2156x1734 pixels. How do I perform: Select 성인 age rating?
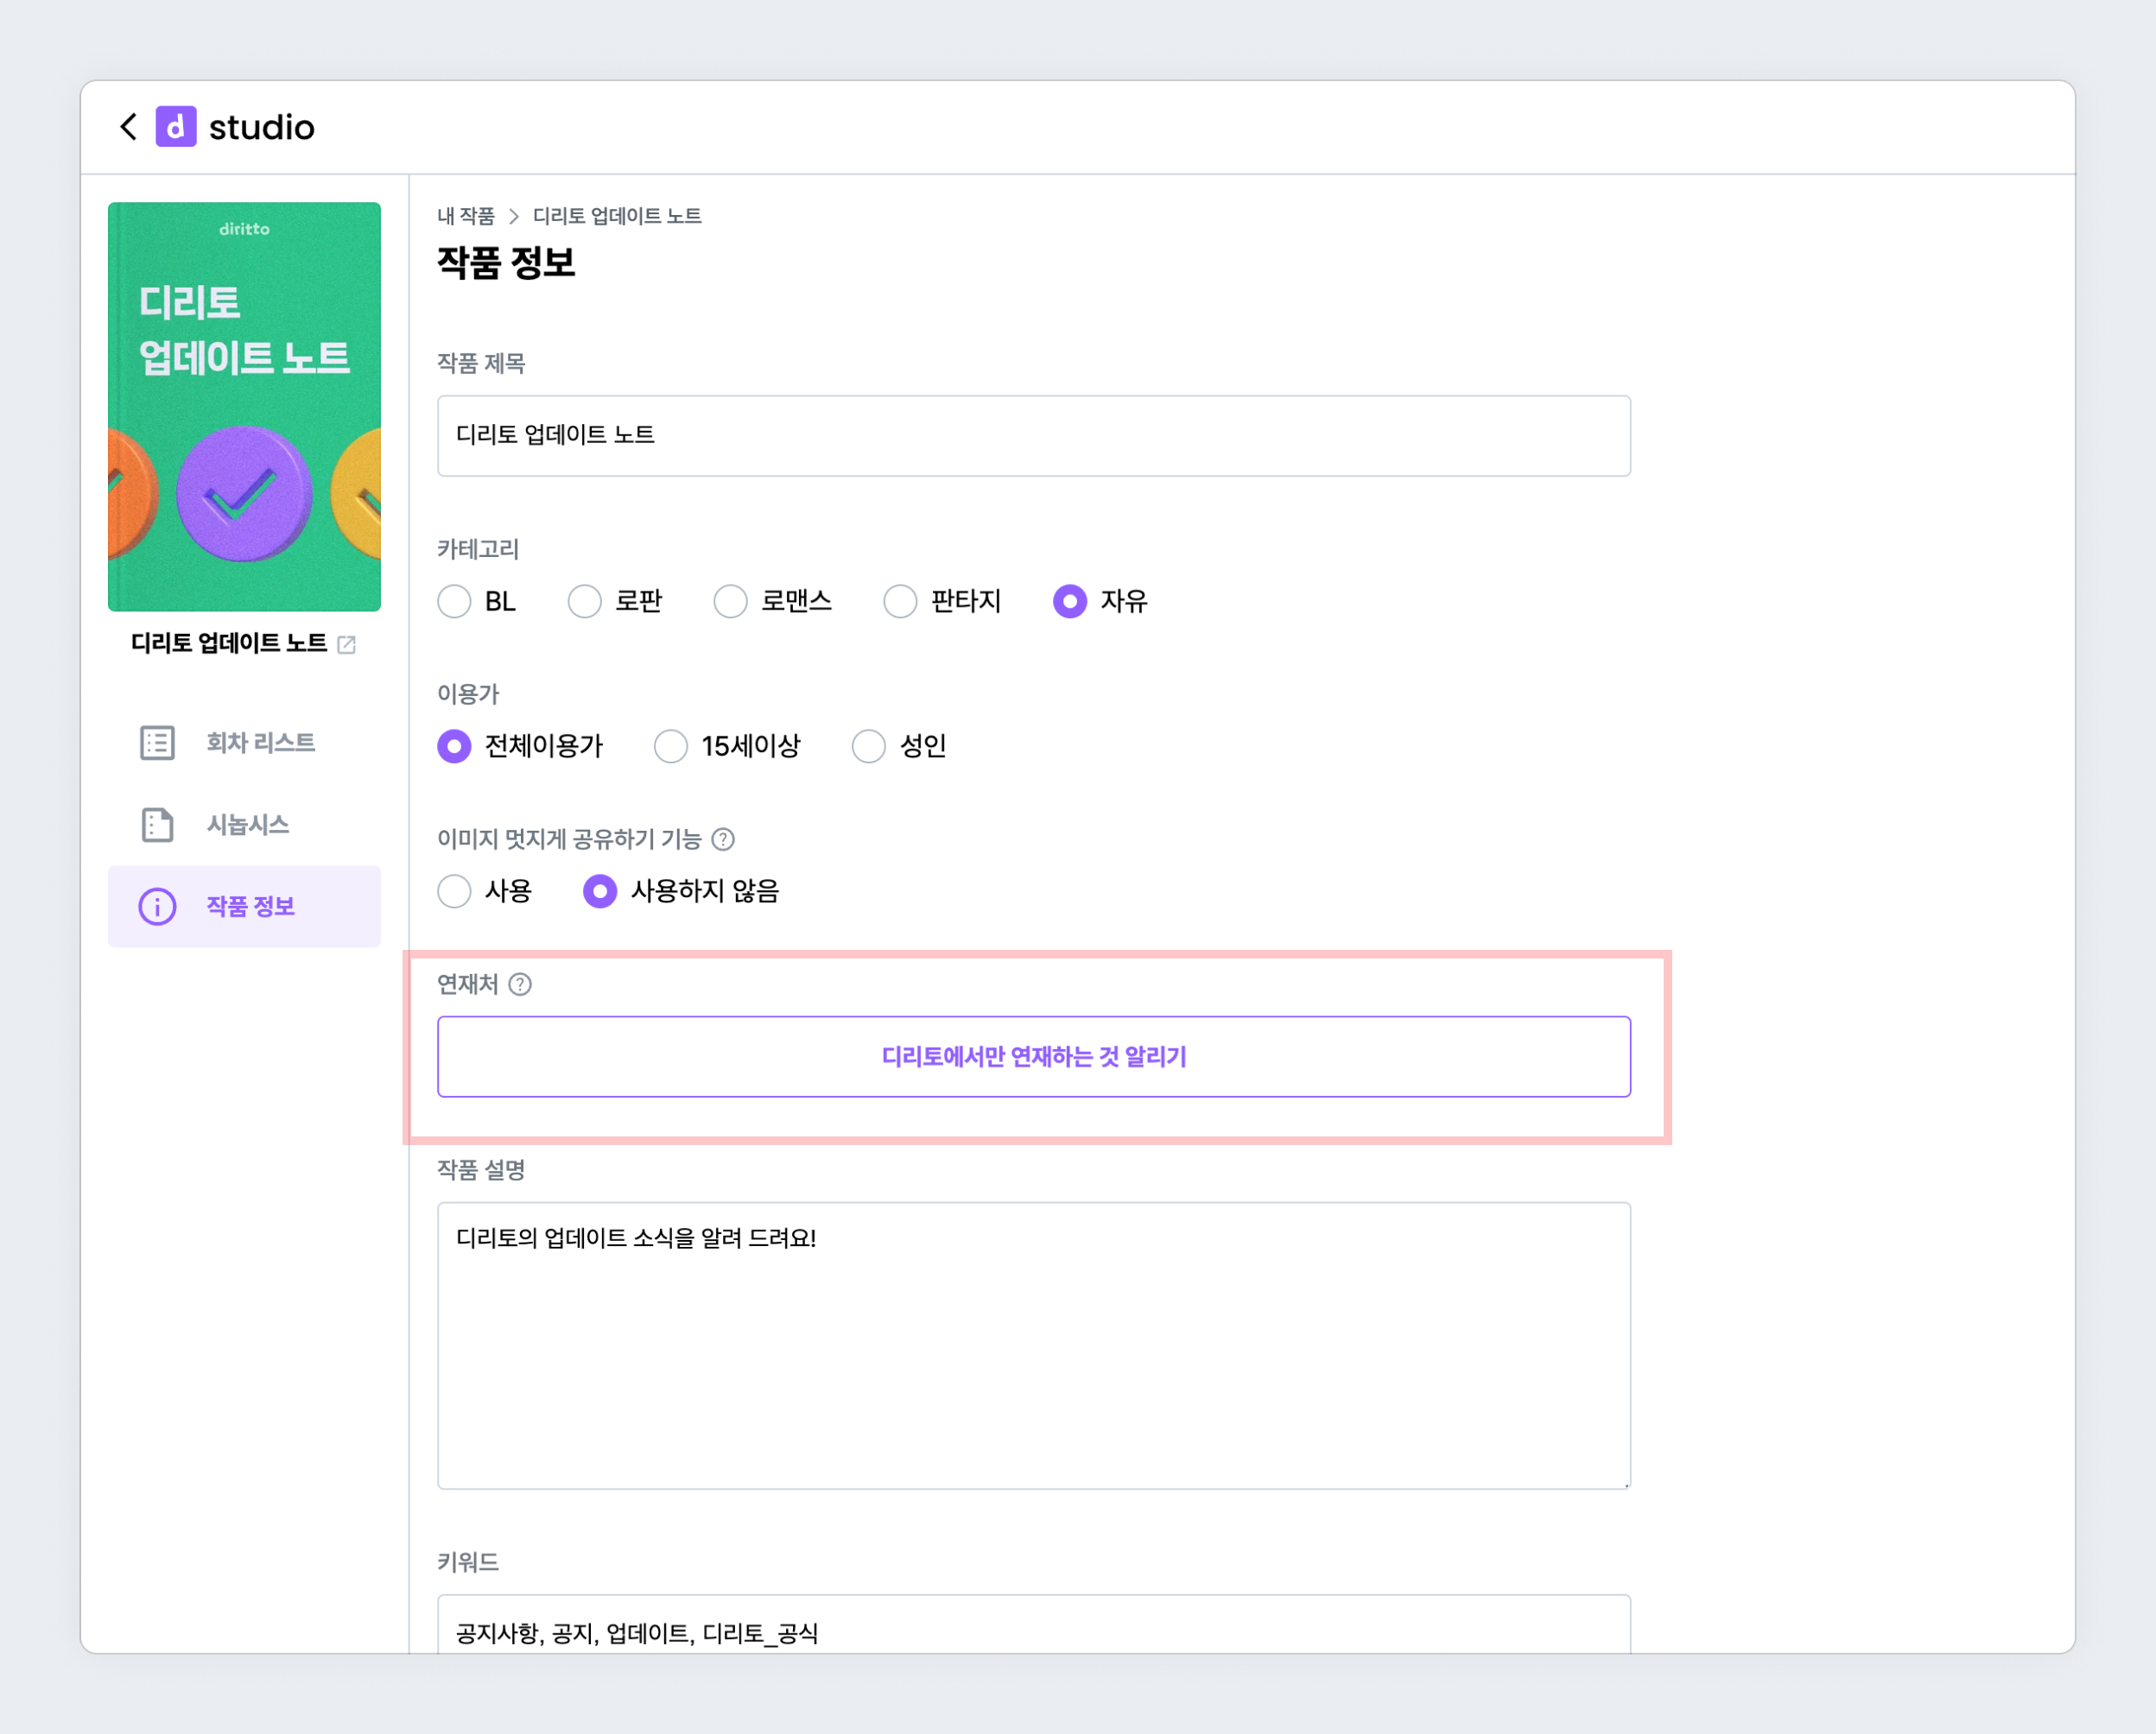point(869,746)
